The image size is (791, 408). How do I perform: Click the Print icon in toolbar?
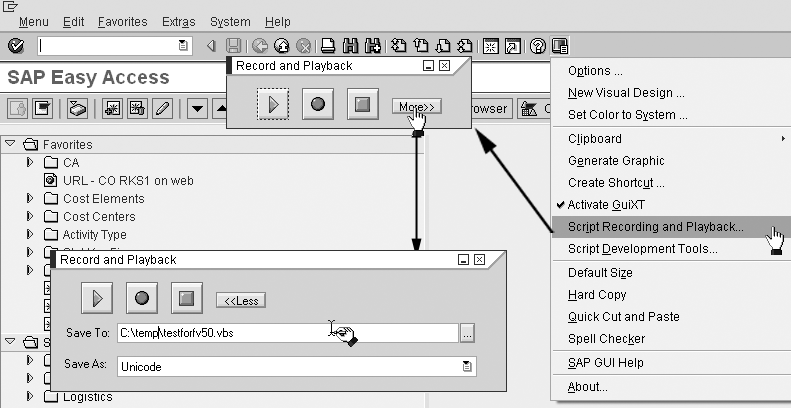[x=328, y=46]
